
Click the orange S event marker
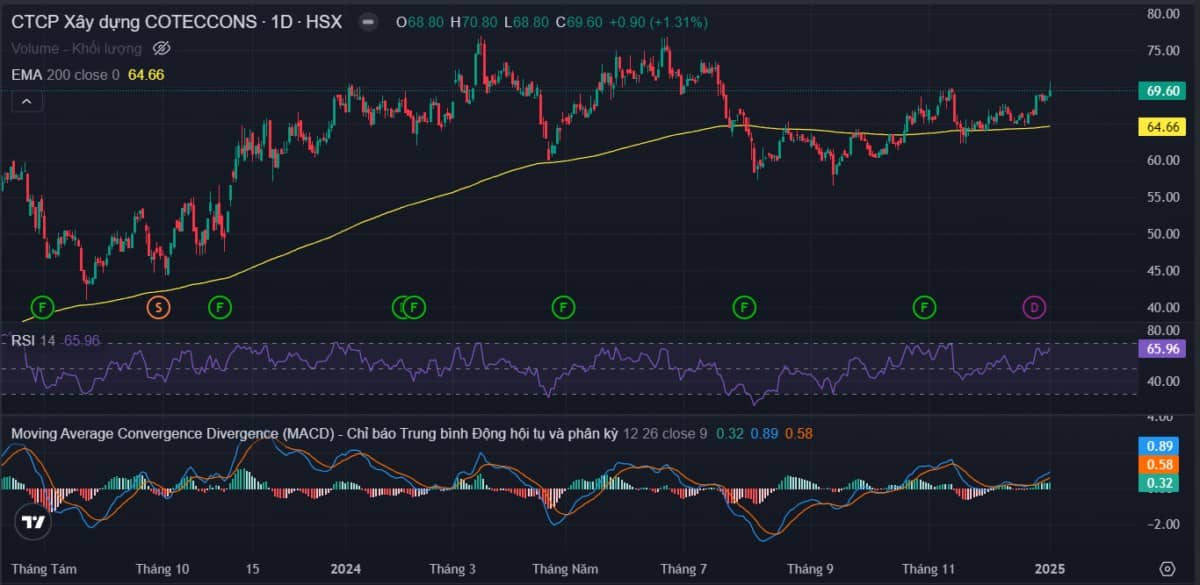(x=158, y=306)
